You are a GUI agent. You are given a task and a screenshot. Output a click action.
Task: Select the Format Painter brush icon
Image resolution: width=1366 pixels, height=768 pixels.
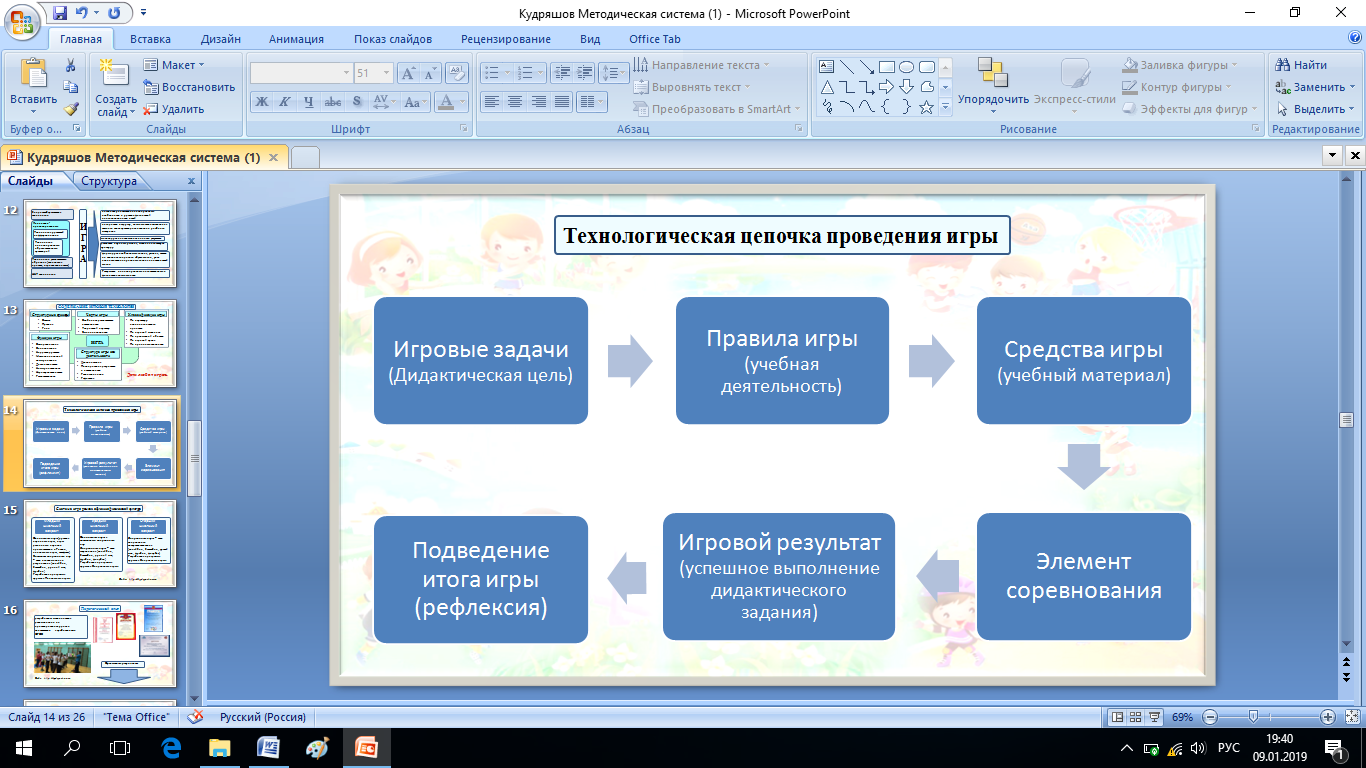71,109
